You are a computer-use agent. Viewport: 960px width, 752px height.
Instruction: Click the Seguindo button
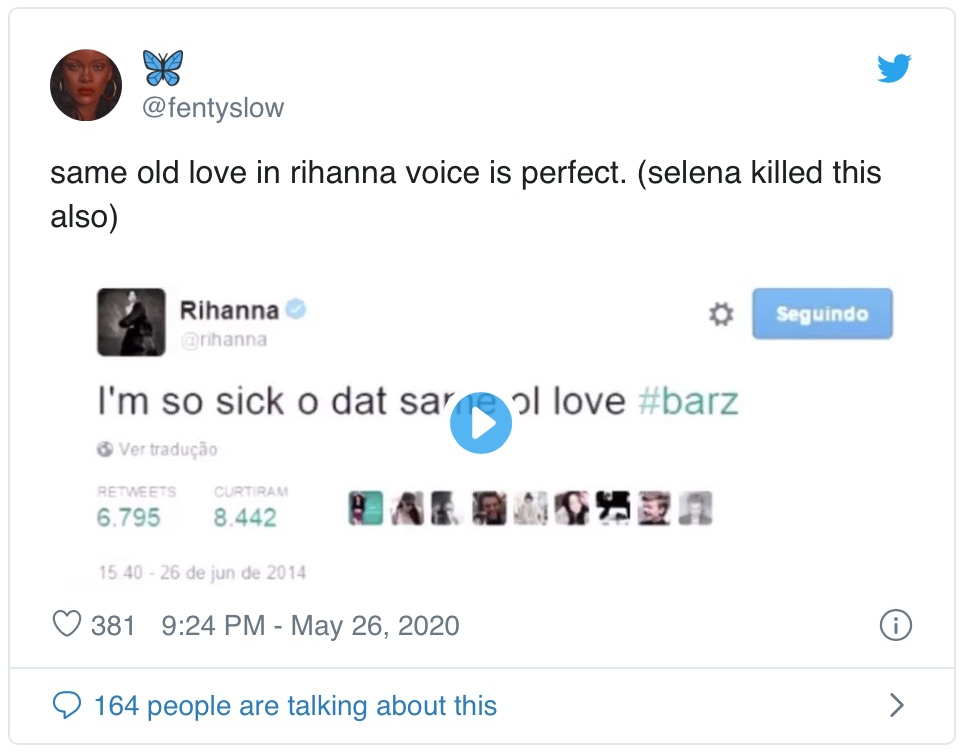(822, 314)
